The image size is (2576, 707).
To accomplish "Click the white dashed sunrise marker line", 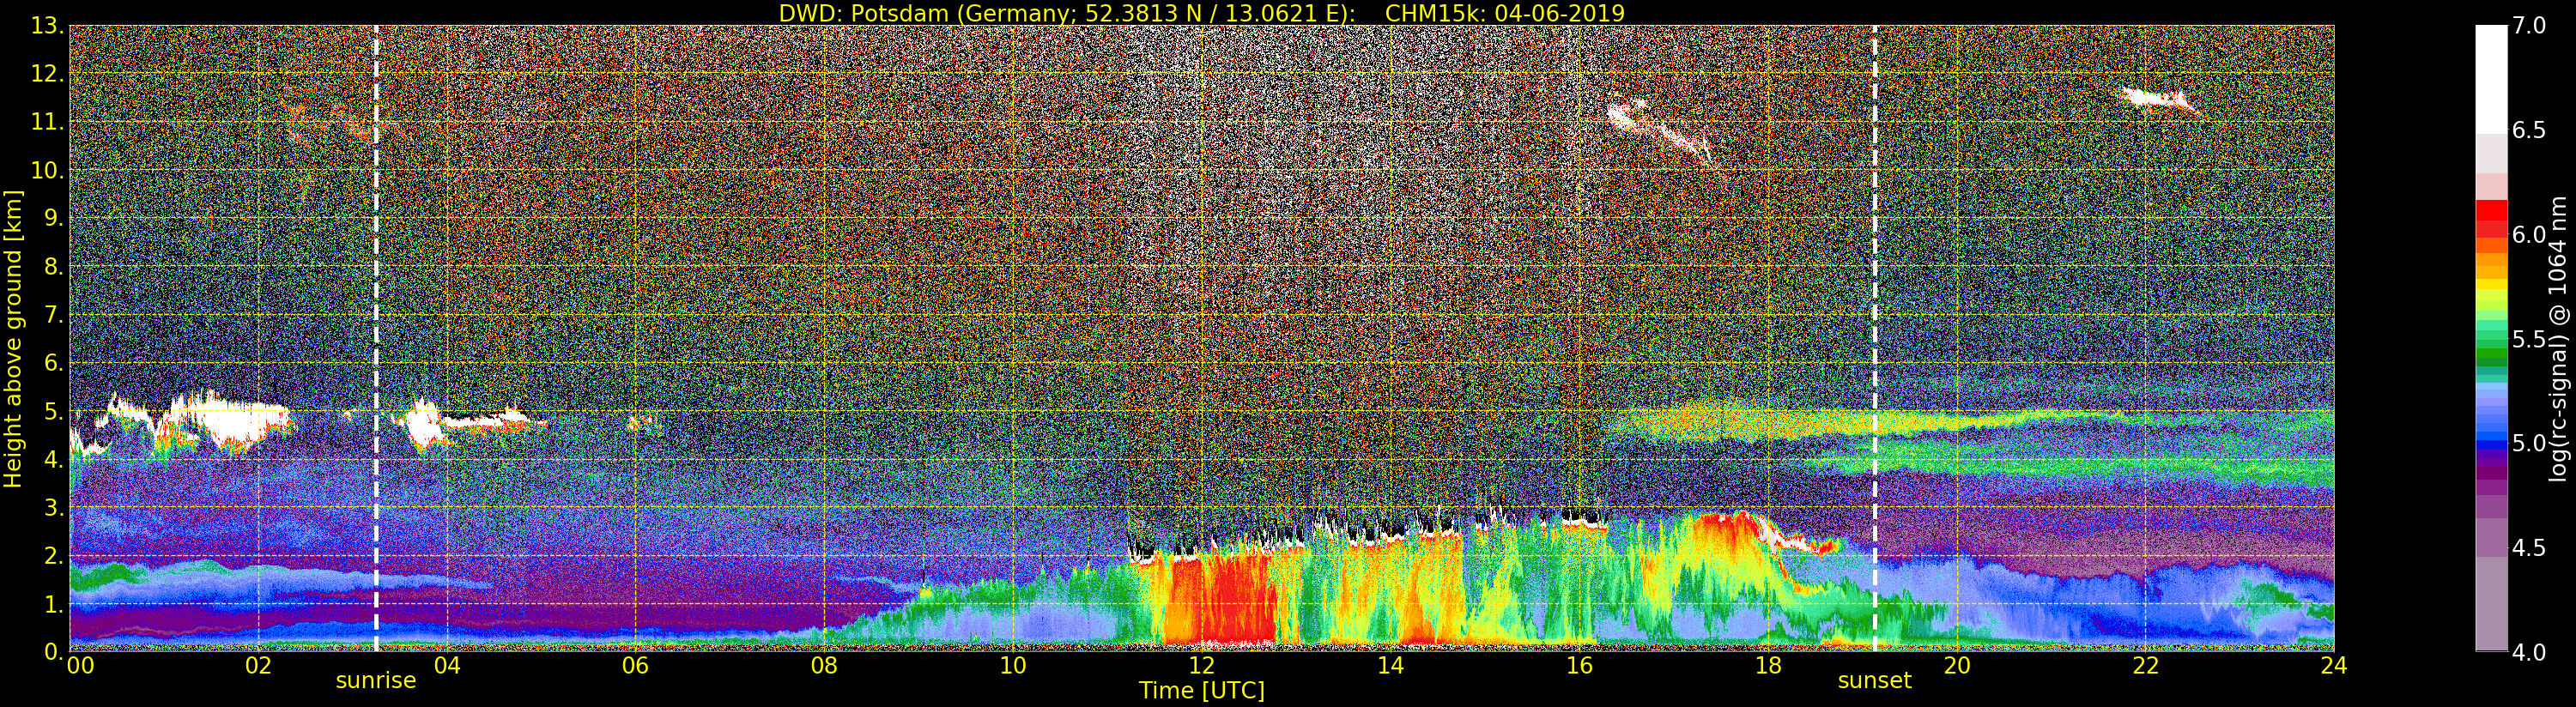I will [376, 339].
